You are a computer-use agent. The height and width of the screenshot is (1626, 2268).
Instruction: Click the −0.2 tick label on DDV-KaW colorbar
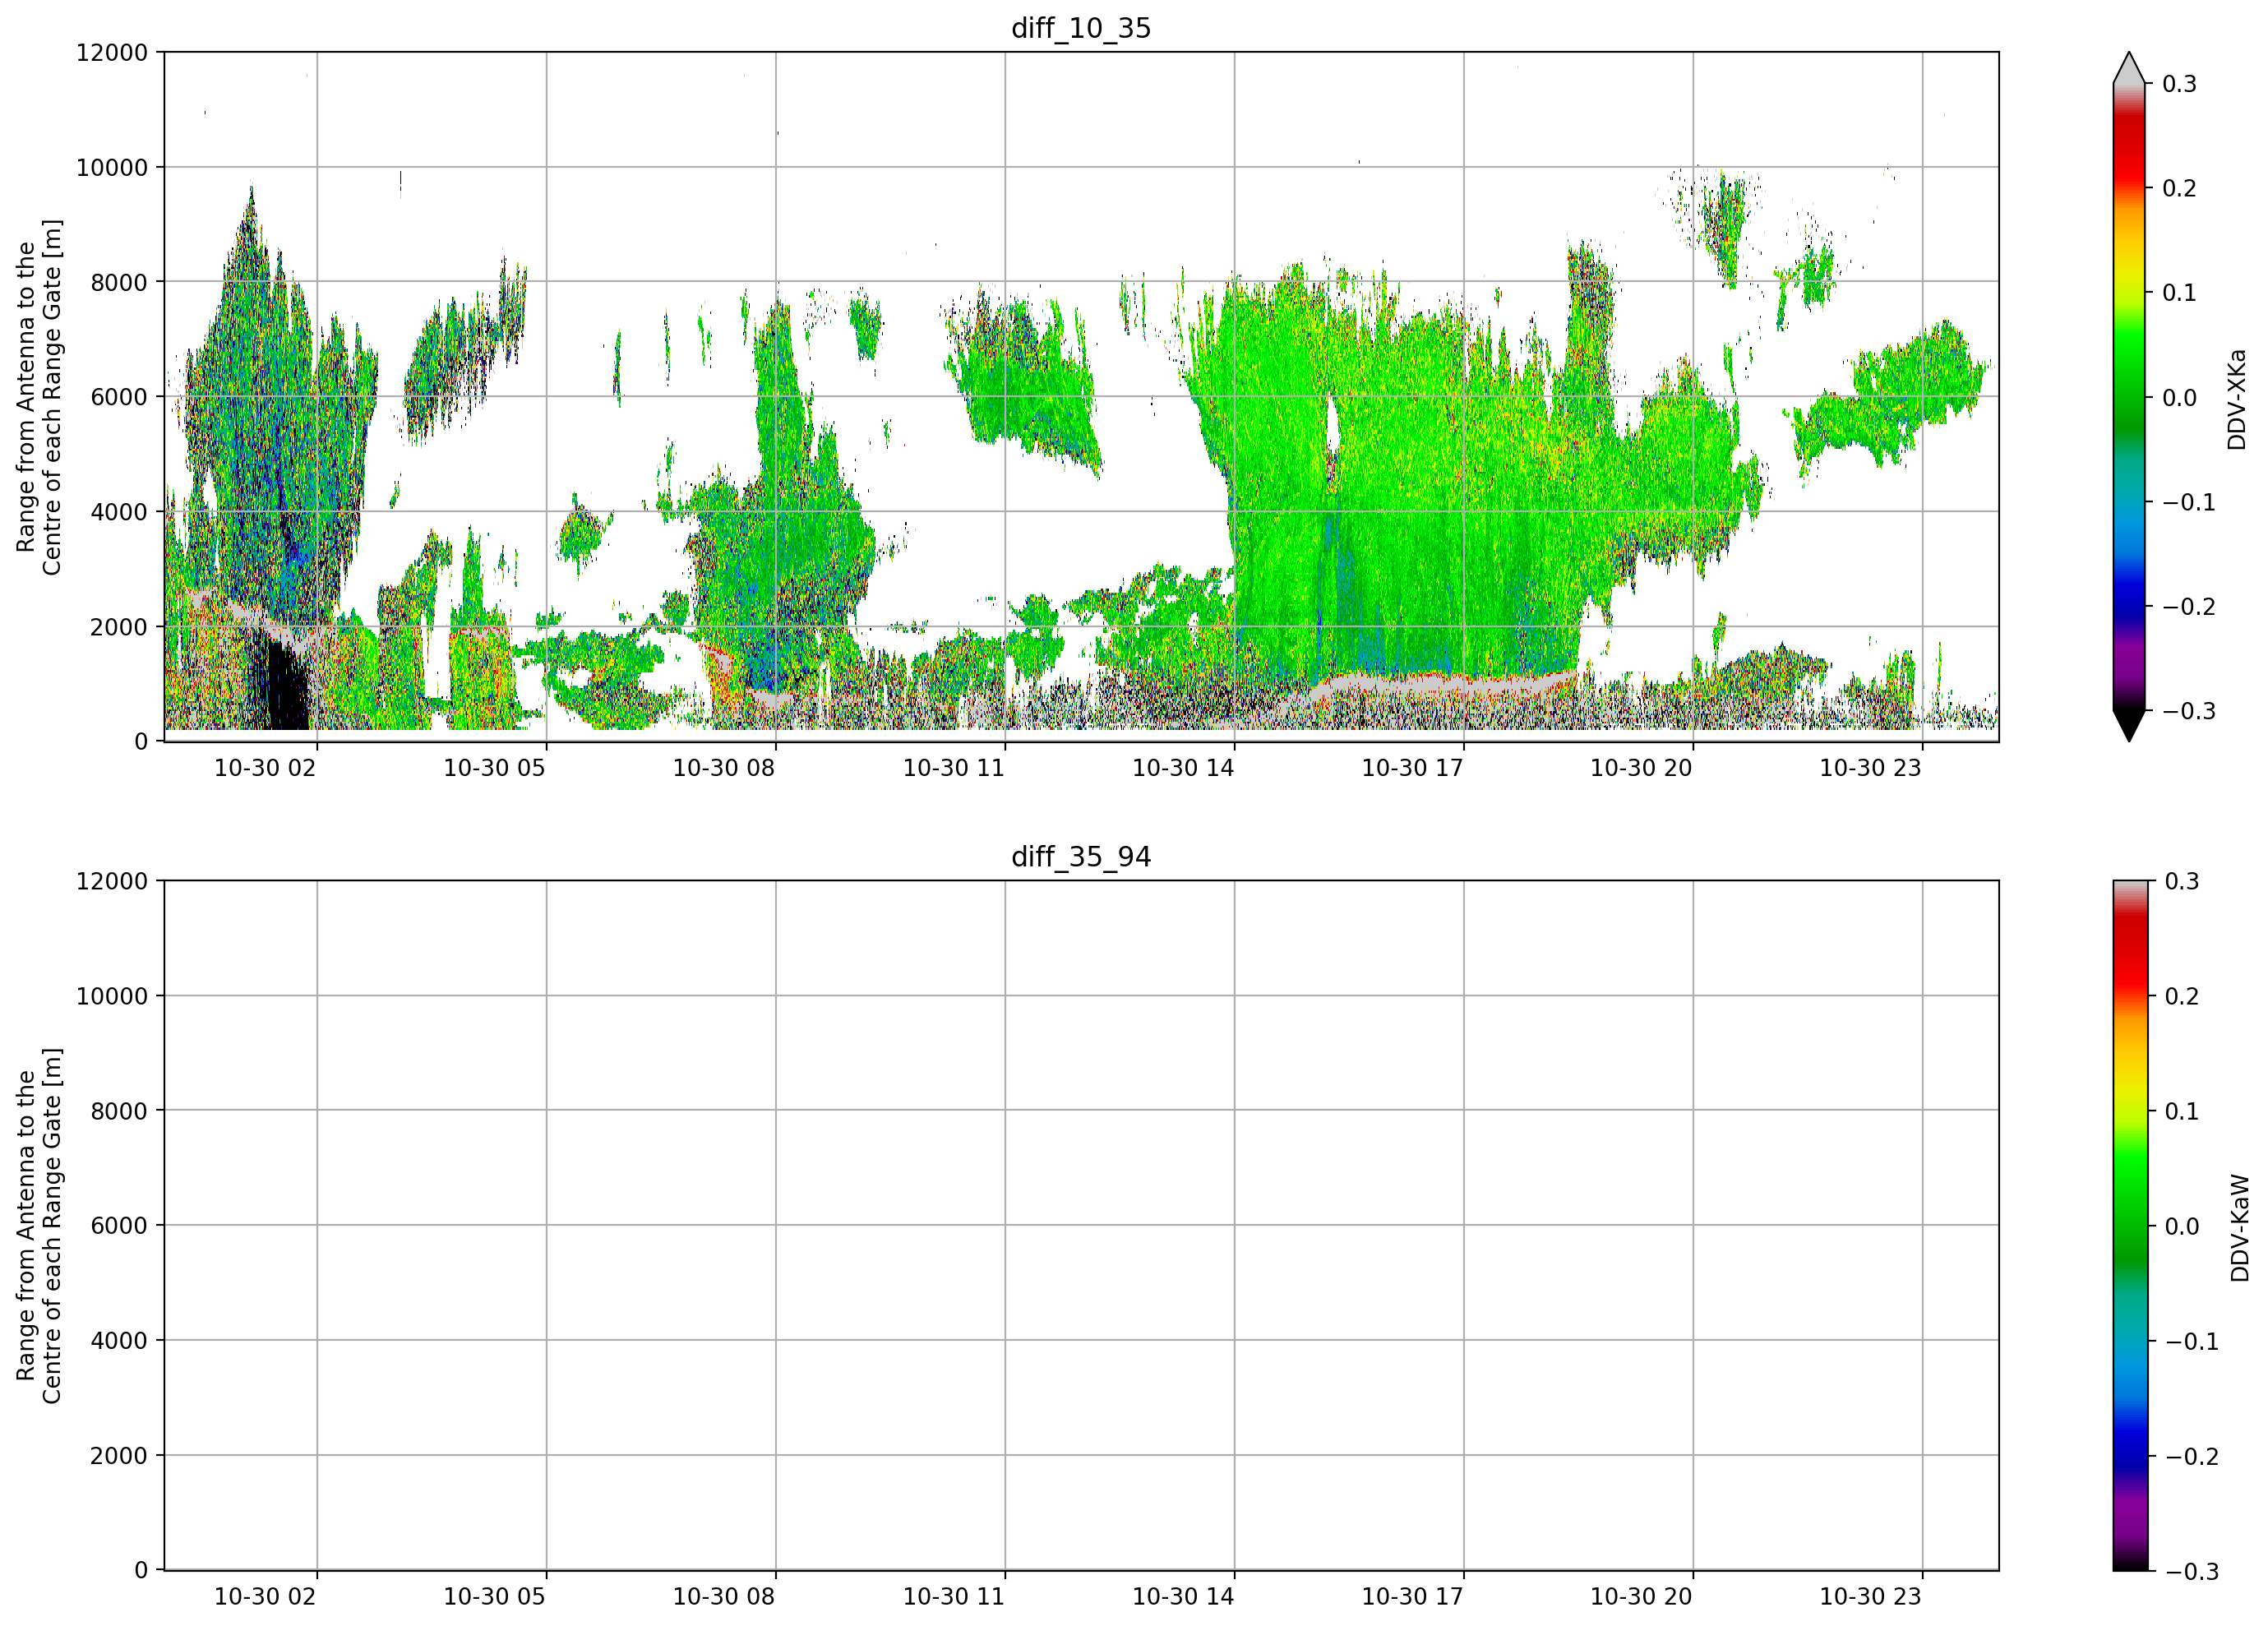pyautogui.click(x=2192, y=1457)
